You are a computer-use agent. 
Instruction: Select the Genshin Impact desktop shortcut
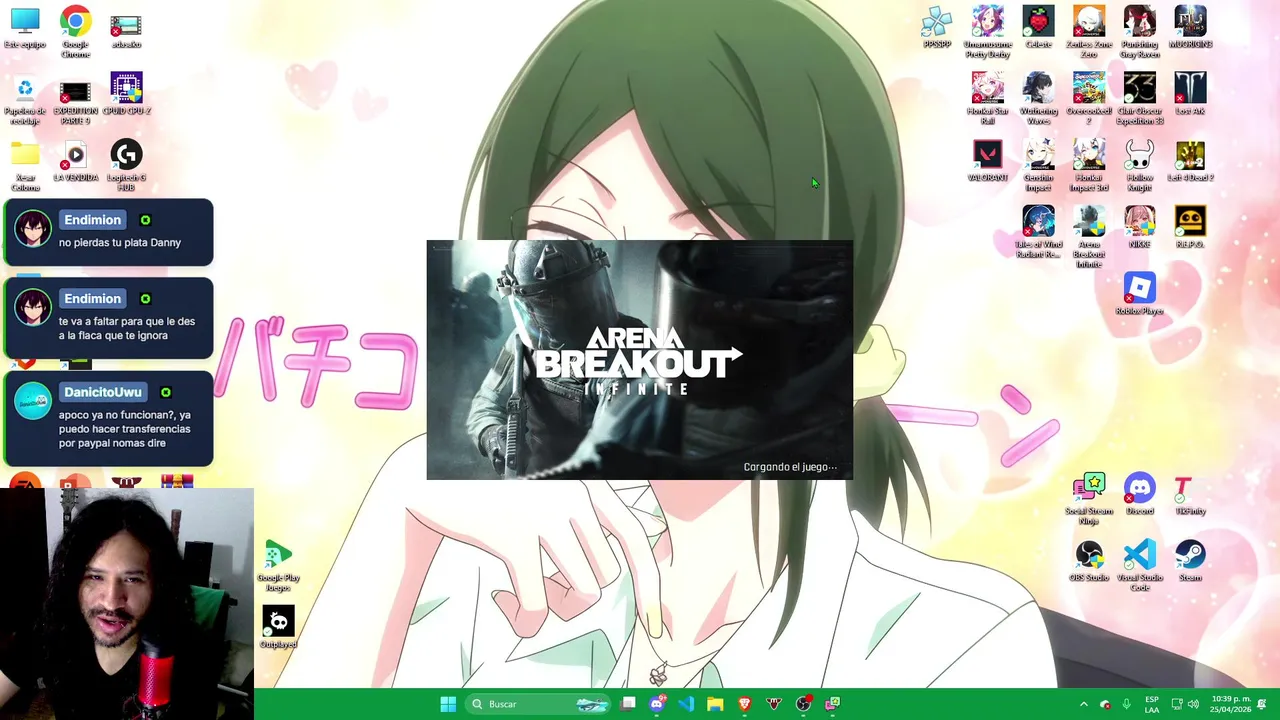[x=1038, y=165]
